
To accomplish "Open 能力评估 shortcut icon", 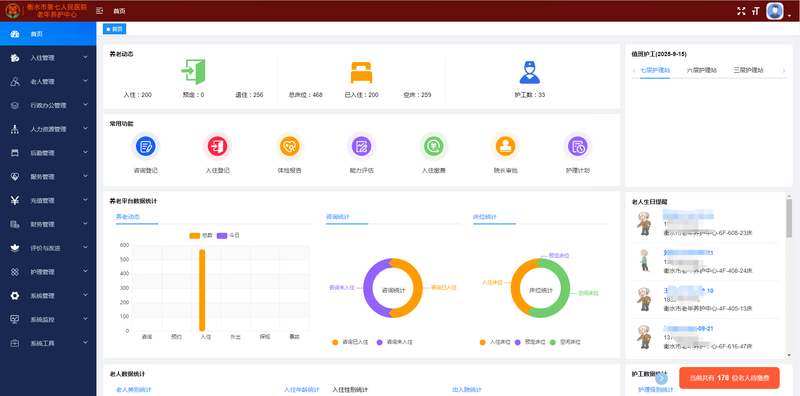I will click(x=361, y=146).
